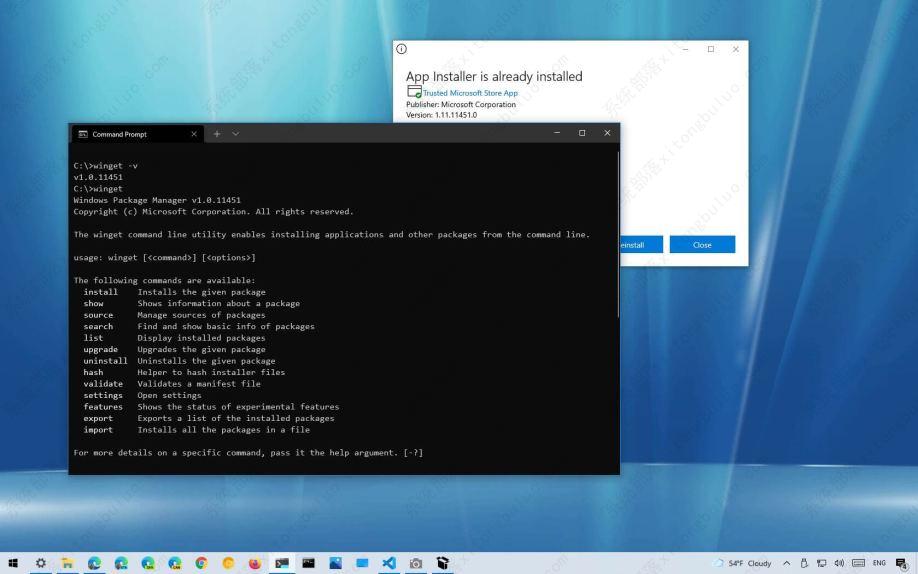
Task: Open the Windows Start menu
Action: pyautogui.click(x=13, y=563)
